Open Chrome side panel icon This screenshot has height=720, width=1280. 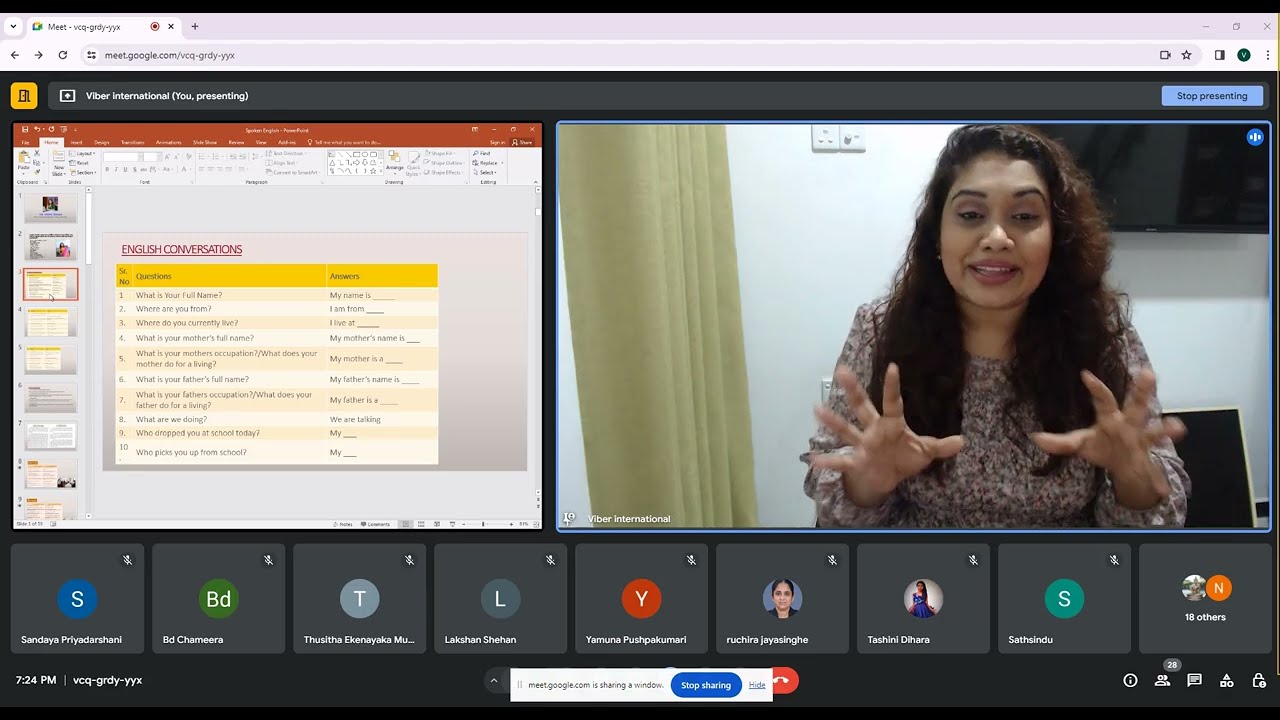coord(1219,55)
